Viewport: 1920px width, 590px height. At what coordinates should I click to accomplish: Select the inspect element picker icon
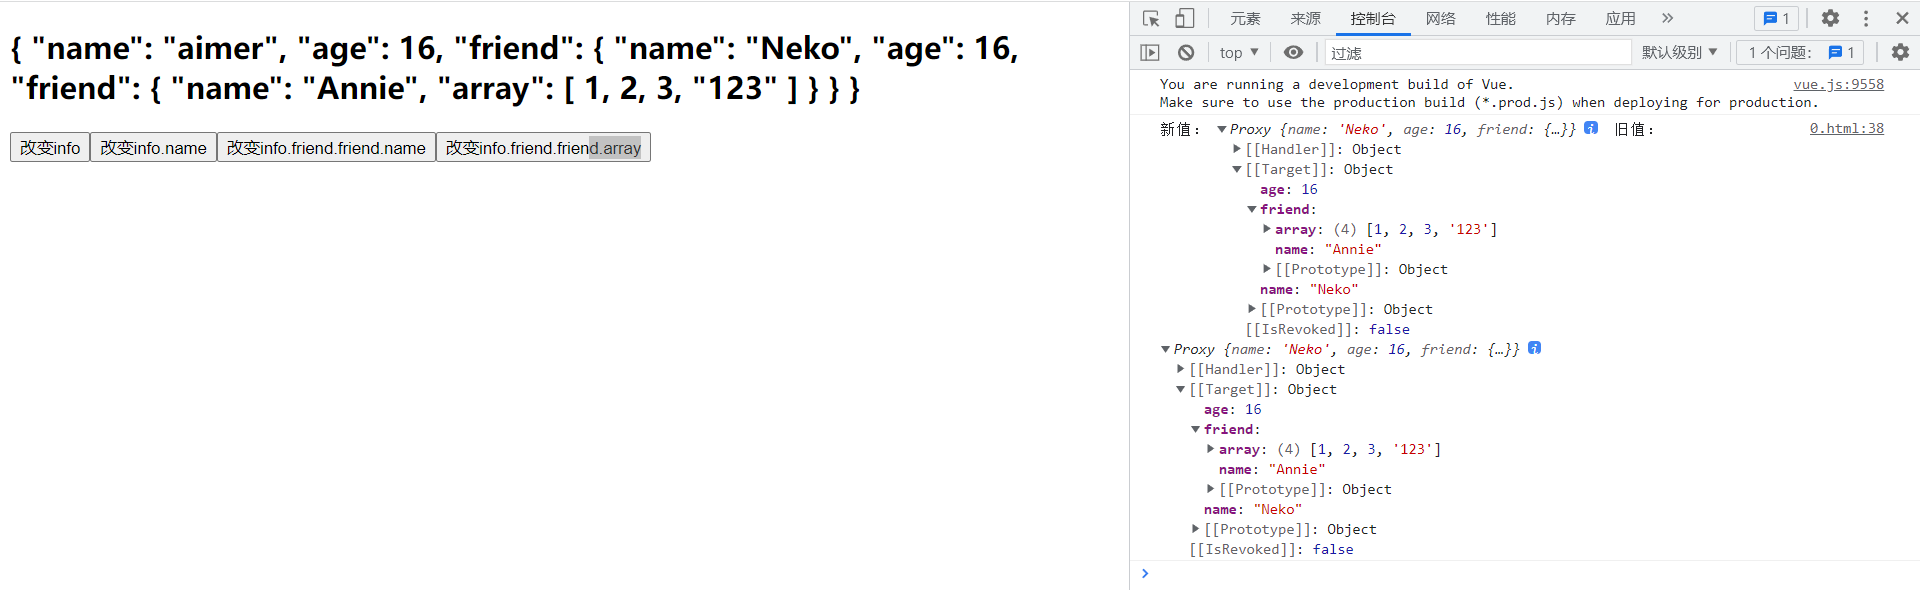point(1151,19)
